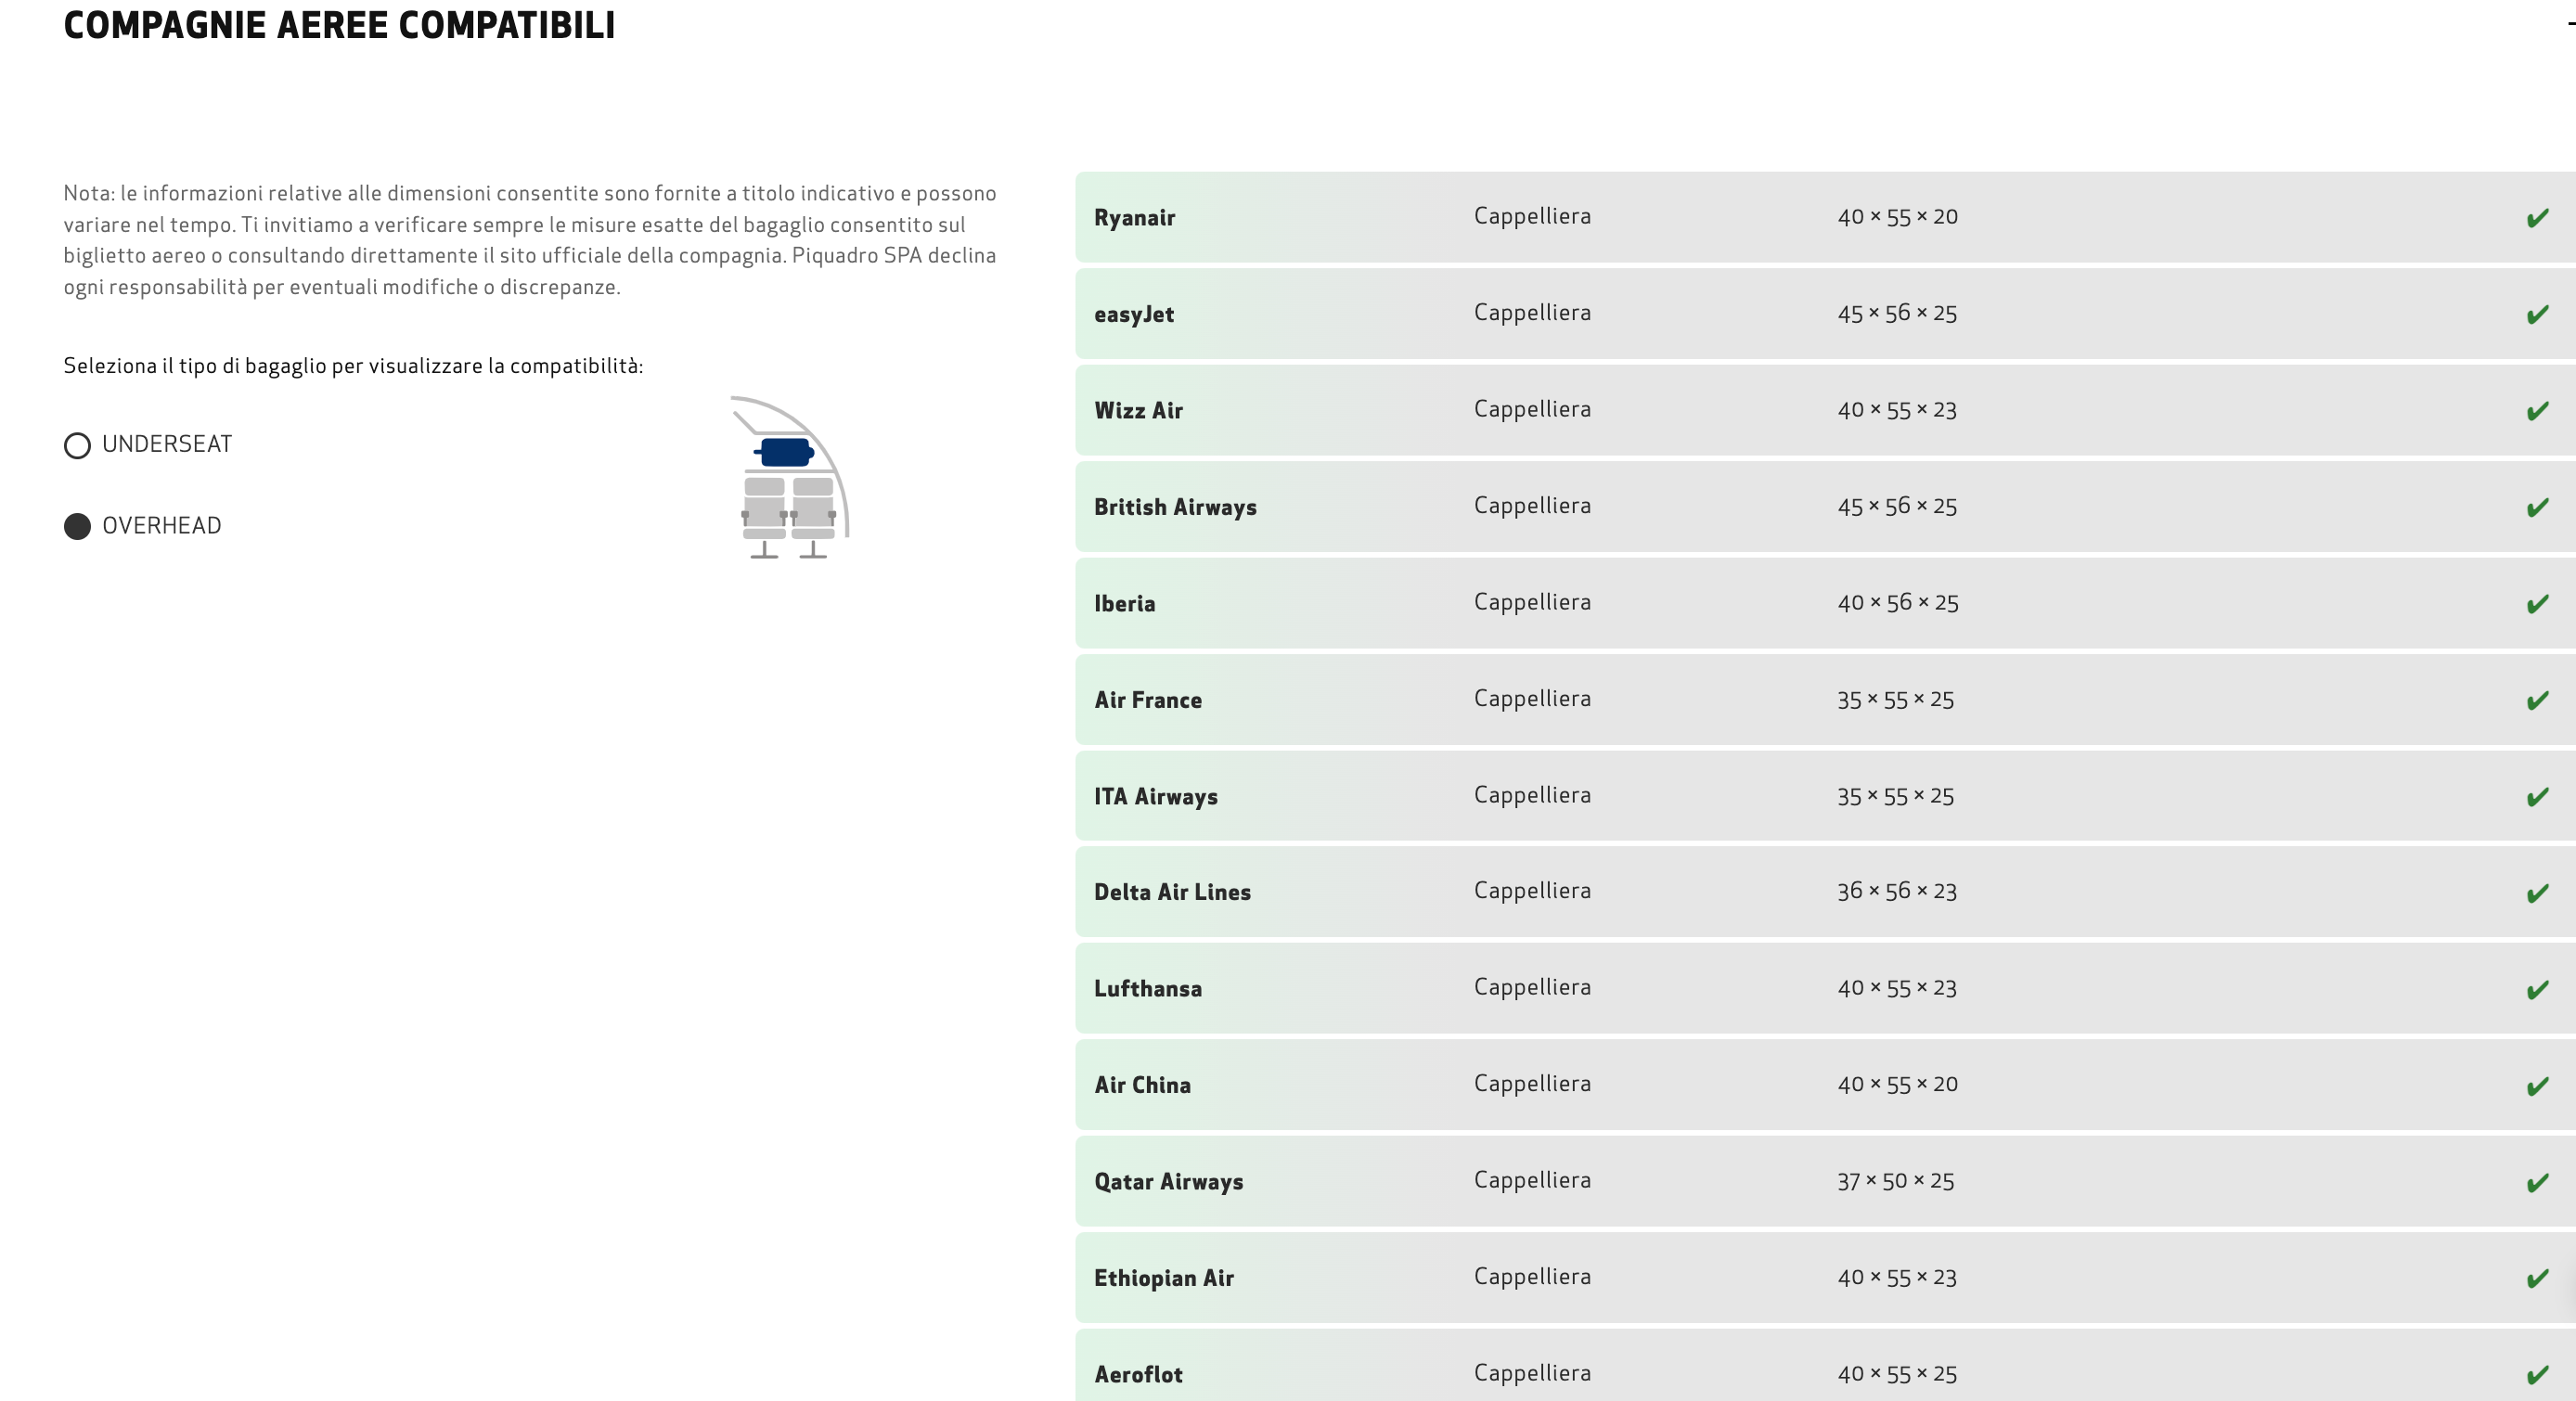Click the Qatar Airways green checkmark
2576x1401 pixels.
tap(2537, 1183)
